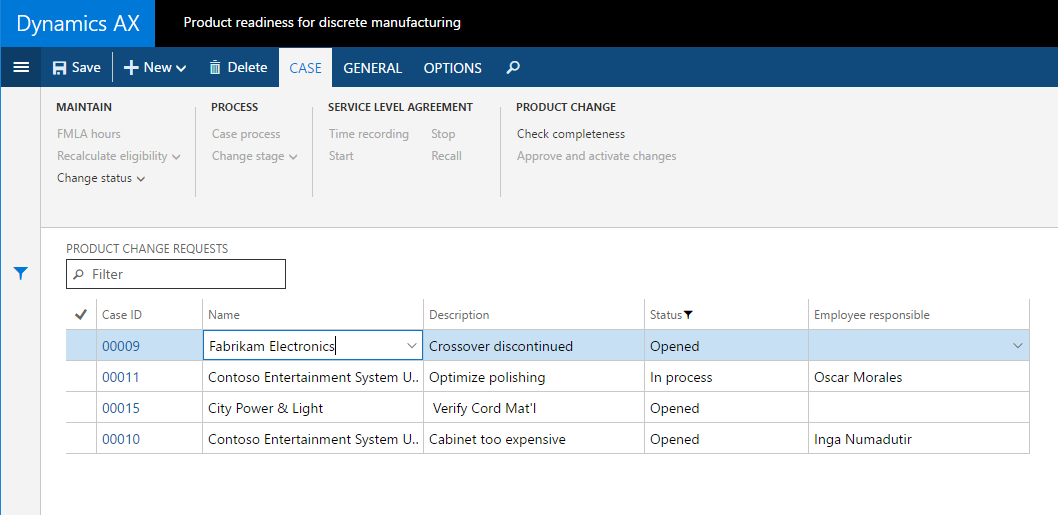
Task: Open case ID 00011 link
Action: 121,377
